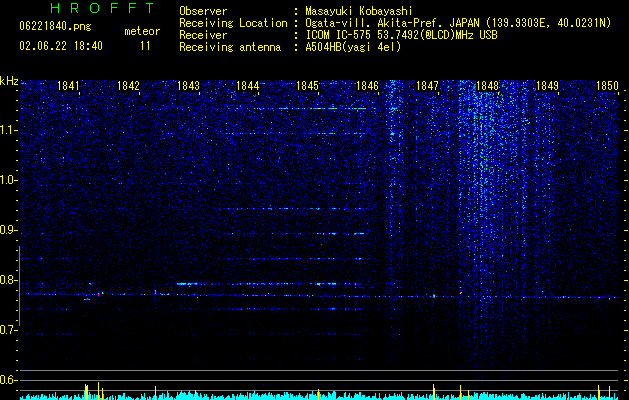The height and width of the screenshot is (400, 629).
Task: Click the meteor count 11
Action: click(x=145, y=46)
